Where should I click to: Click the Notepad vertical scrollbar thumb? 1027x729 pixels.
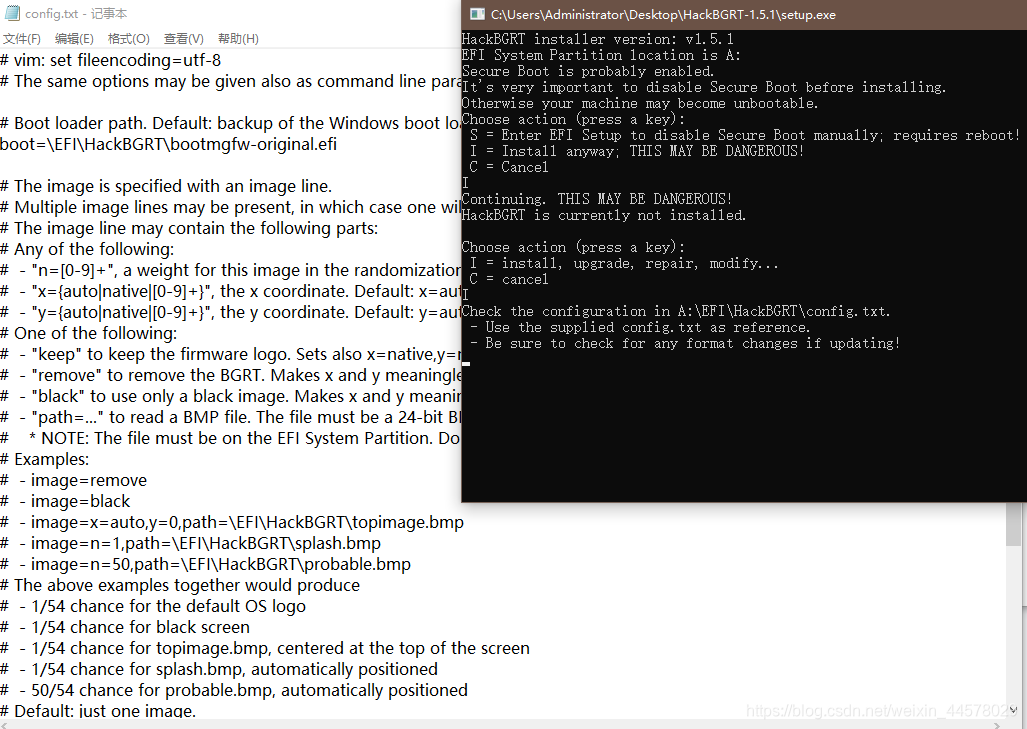pyautogui.click(x=1013, y=524)
